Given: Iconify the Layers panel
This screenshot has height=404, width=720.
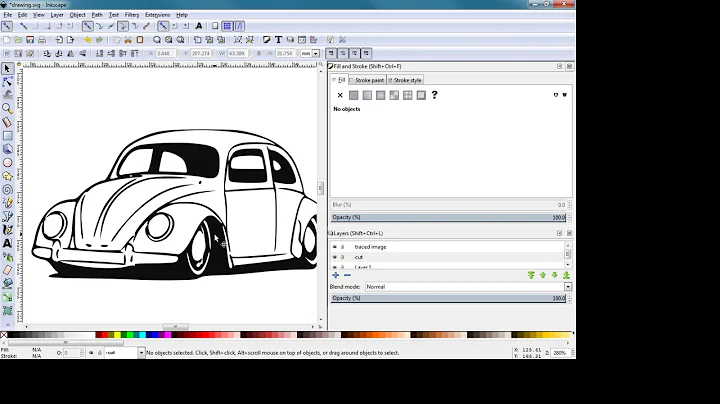Looking at the screenshot, I should (559, 233).
